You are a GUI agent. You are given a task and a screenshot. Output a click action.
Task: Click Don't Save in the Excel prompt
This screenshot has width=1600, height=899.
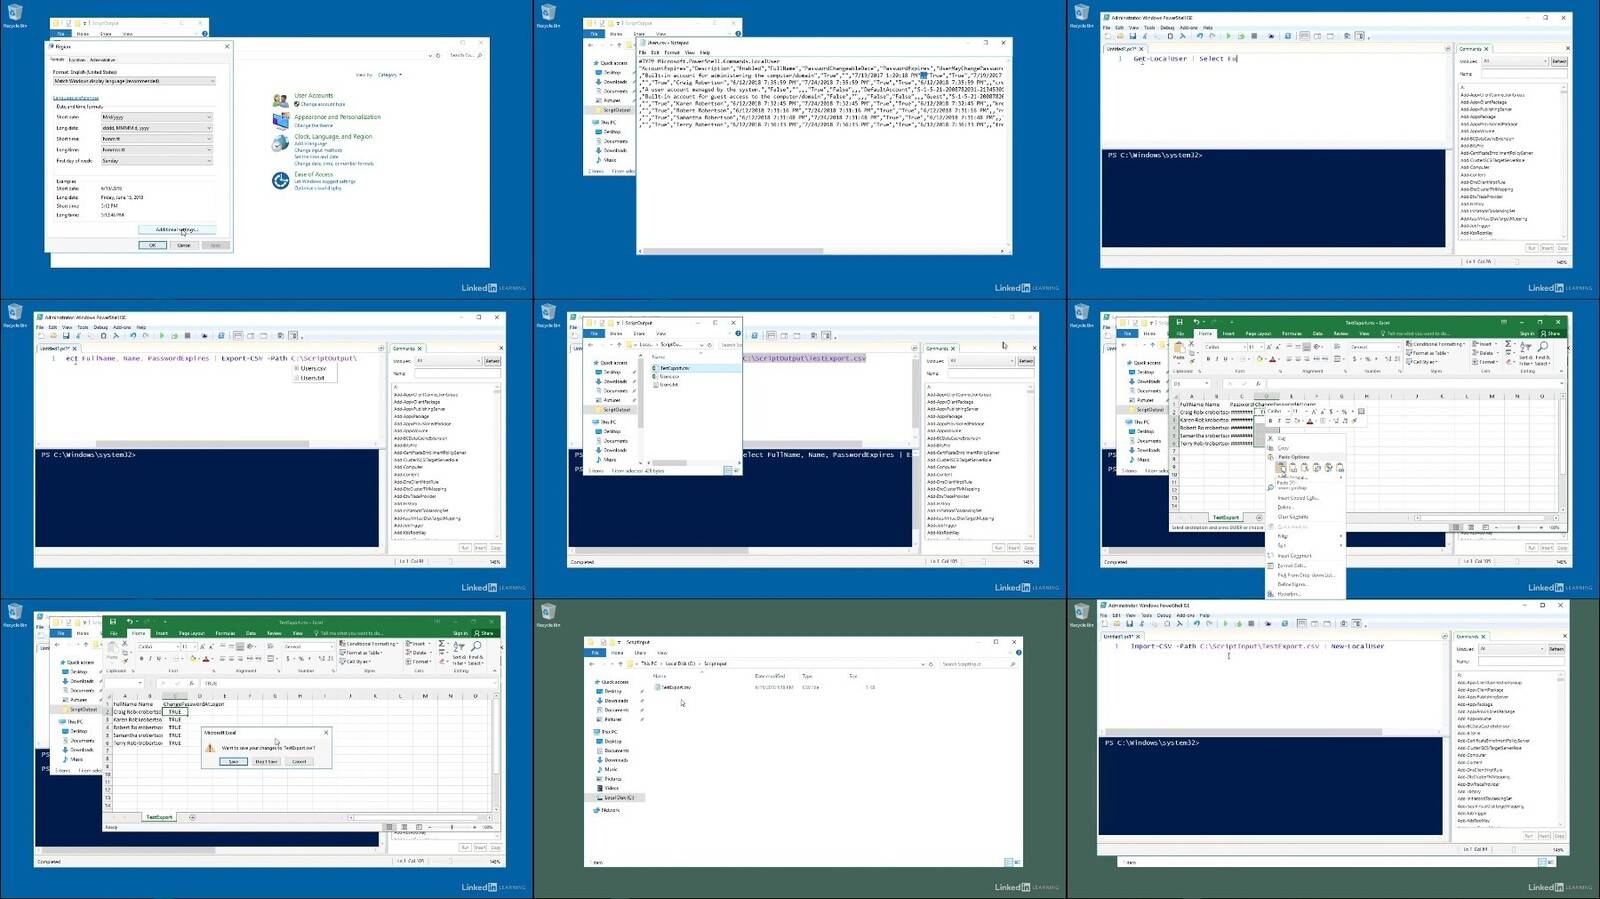266,762
